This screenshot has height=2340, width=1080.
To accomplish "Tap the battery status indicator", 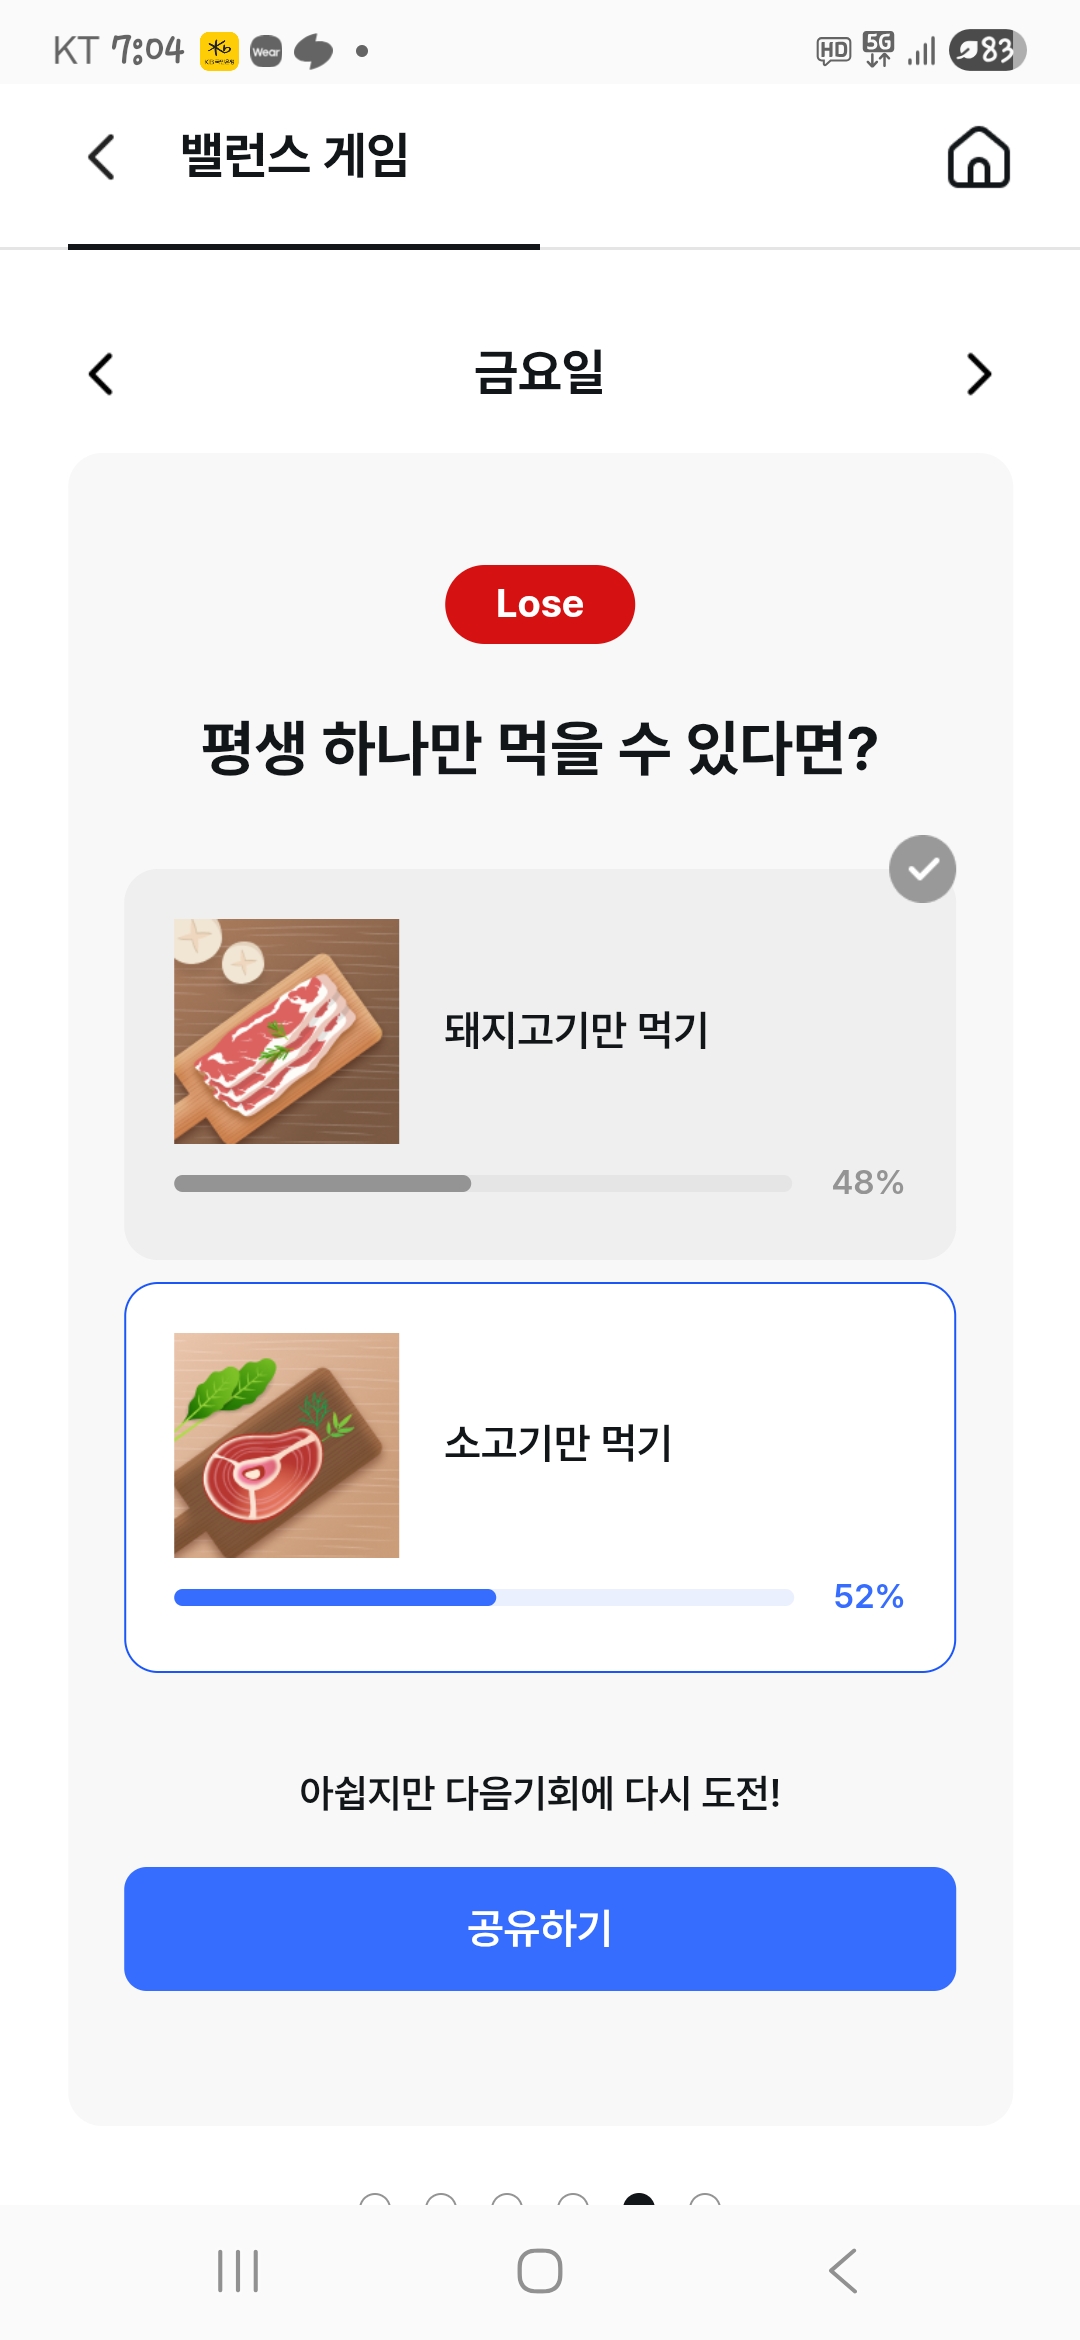I will tap(987, 50).
